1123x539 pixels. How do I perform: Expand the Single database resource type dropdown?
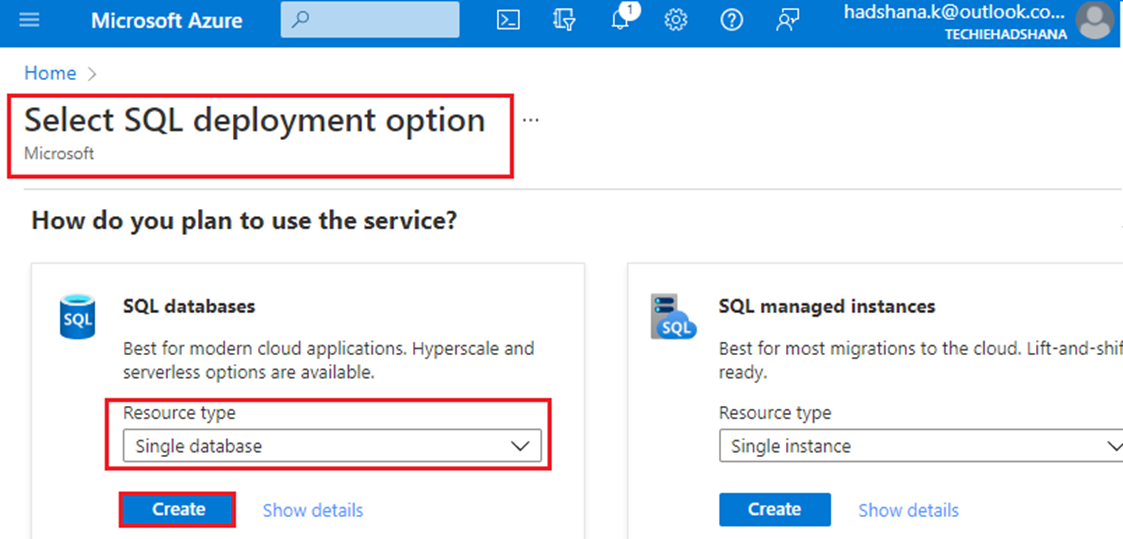point(332,446)
